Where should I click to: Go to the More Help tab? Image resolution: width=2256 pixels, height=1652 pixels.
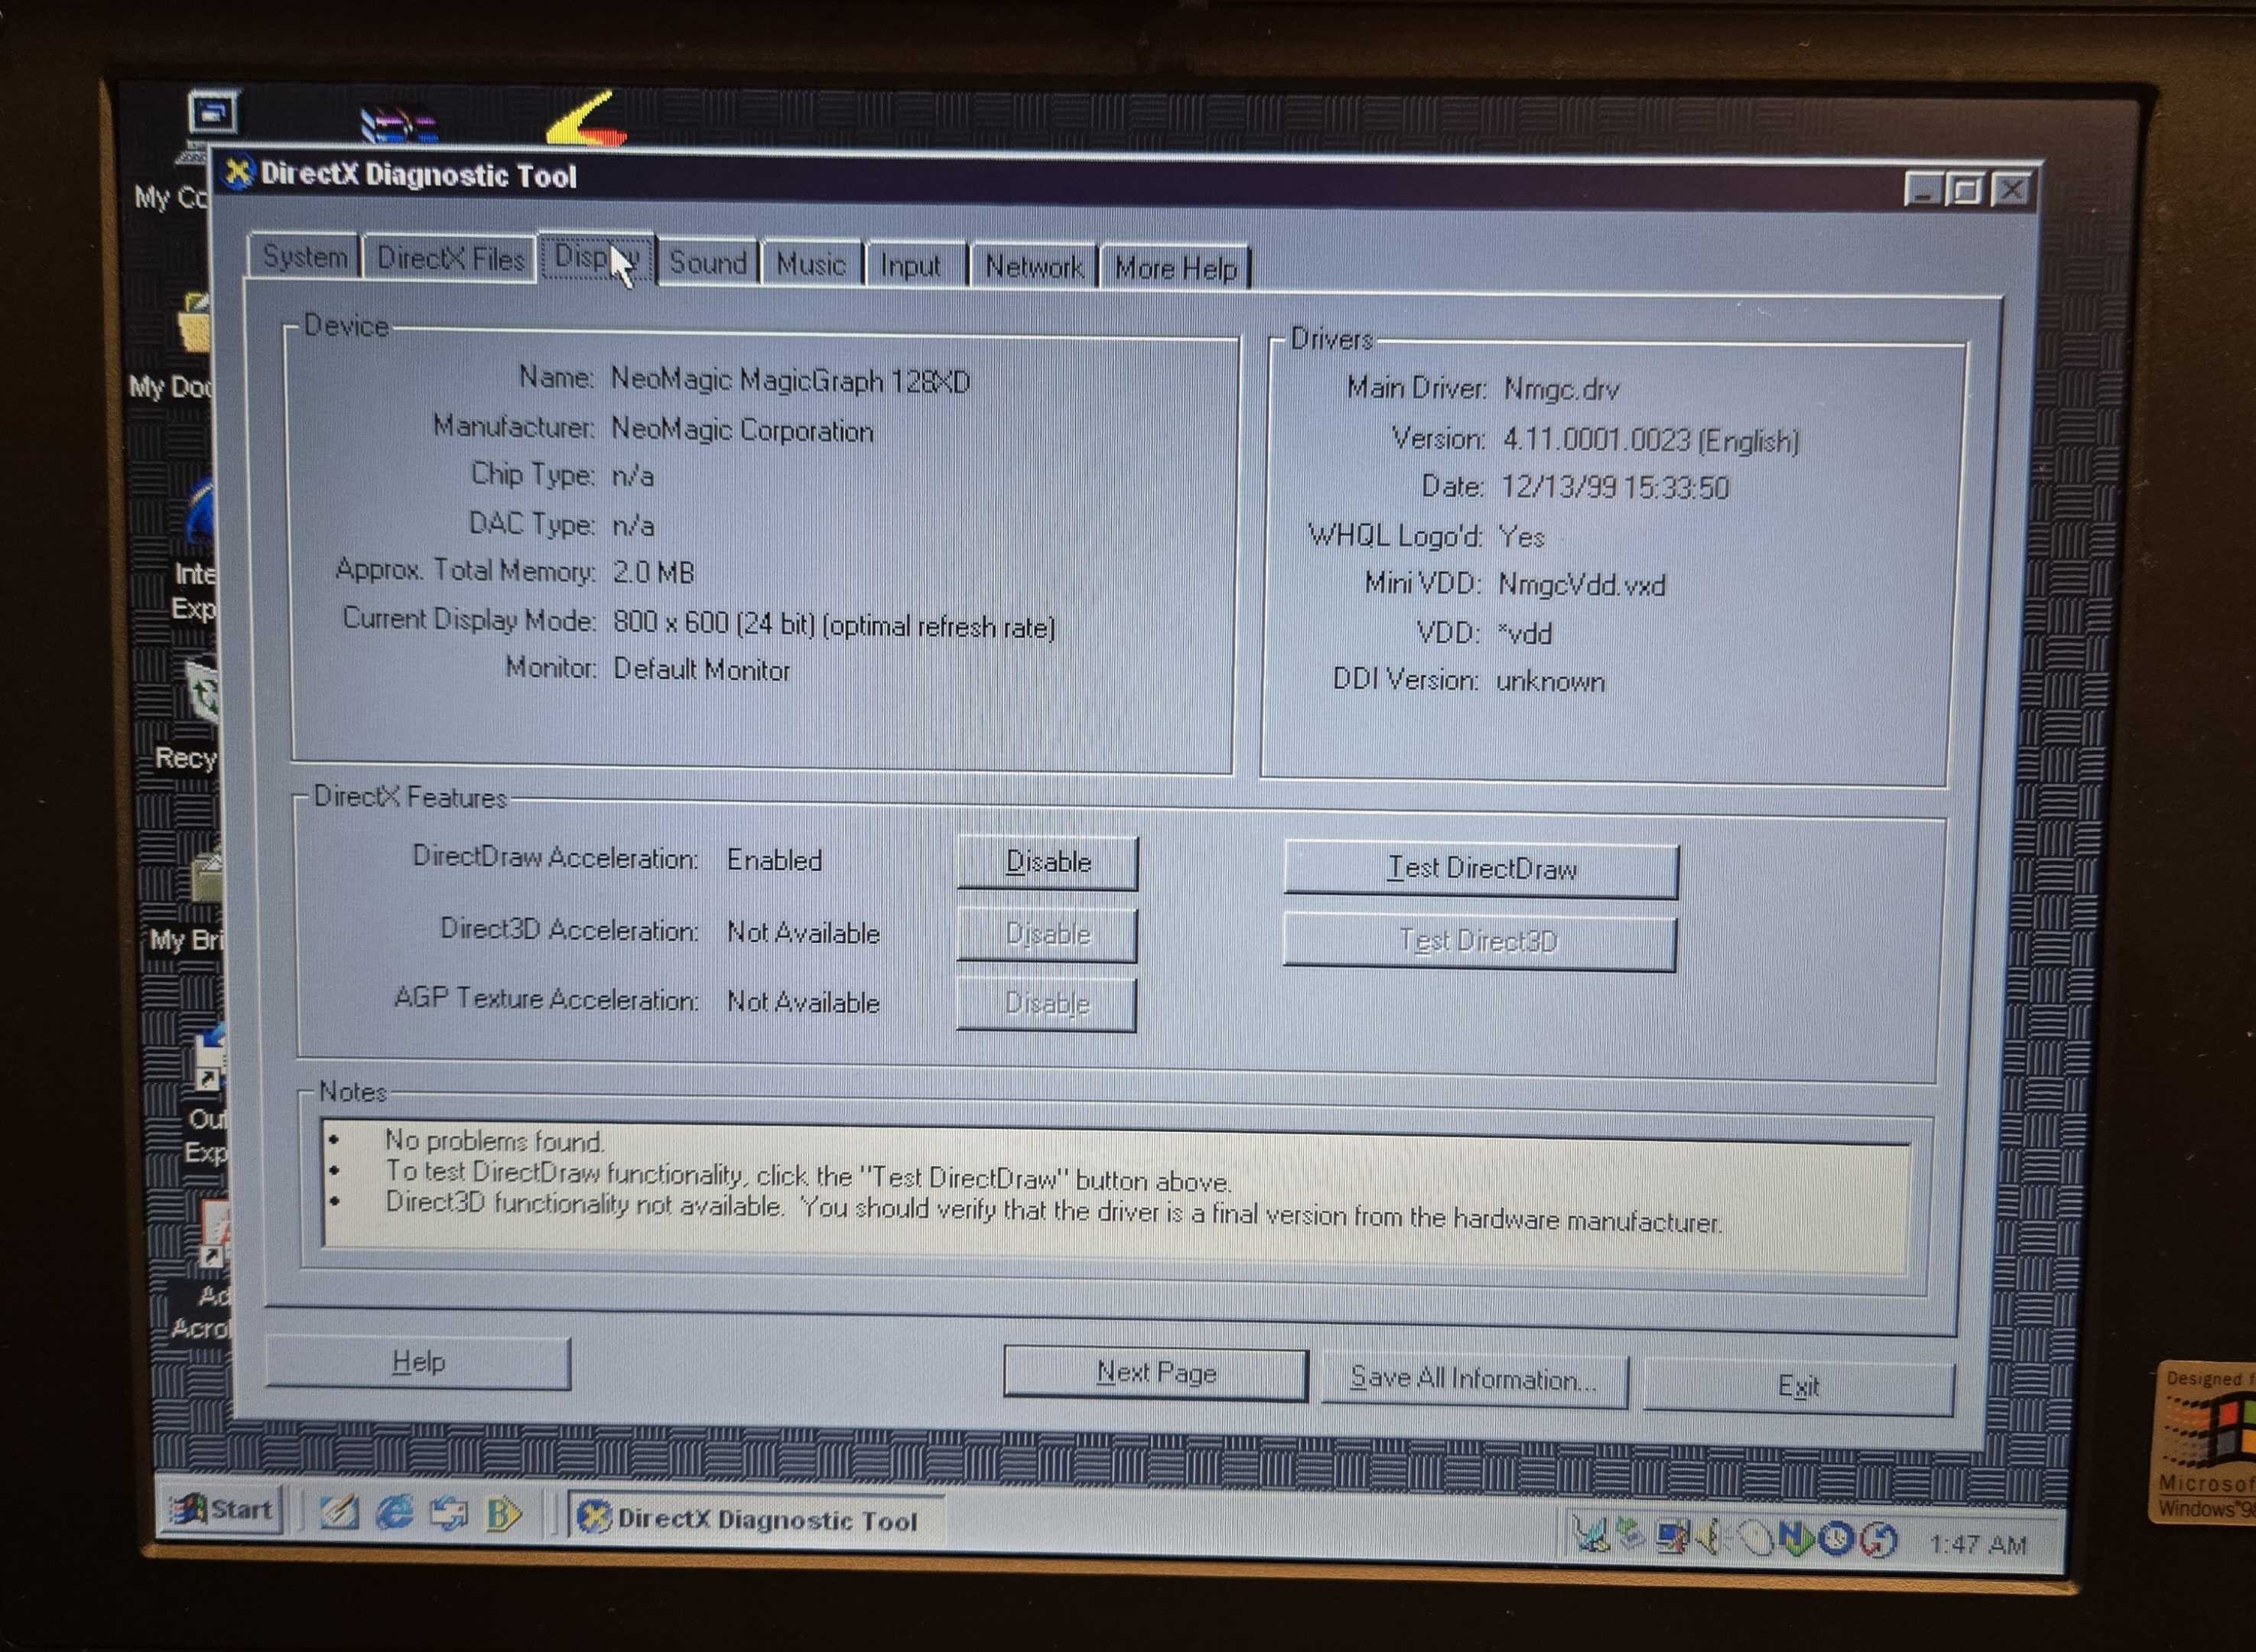[x=1176, y=269]
